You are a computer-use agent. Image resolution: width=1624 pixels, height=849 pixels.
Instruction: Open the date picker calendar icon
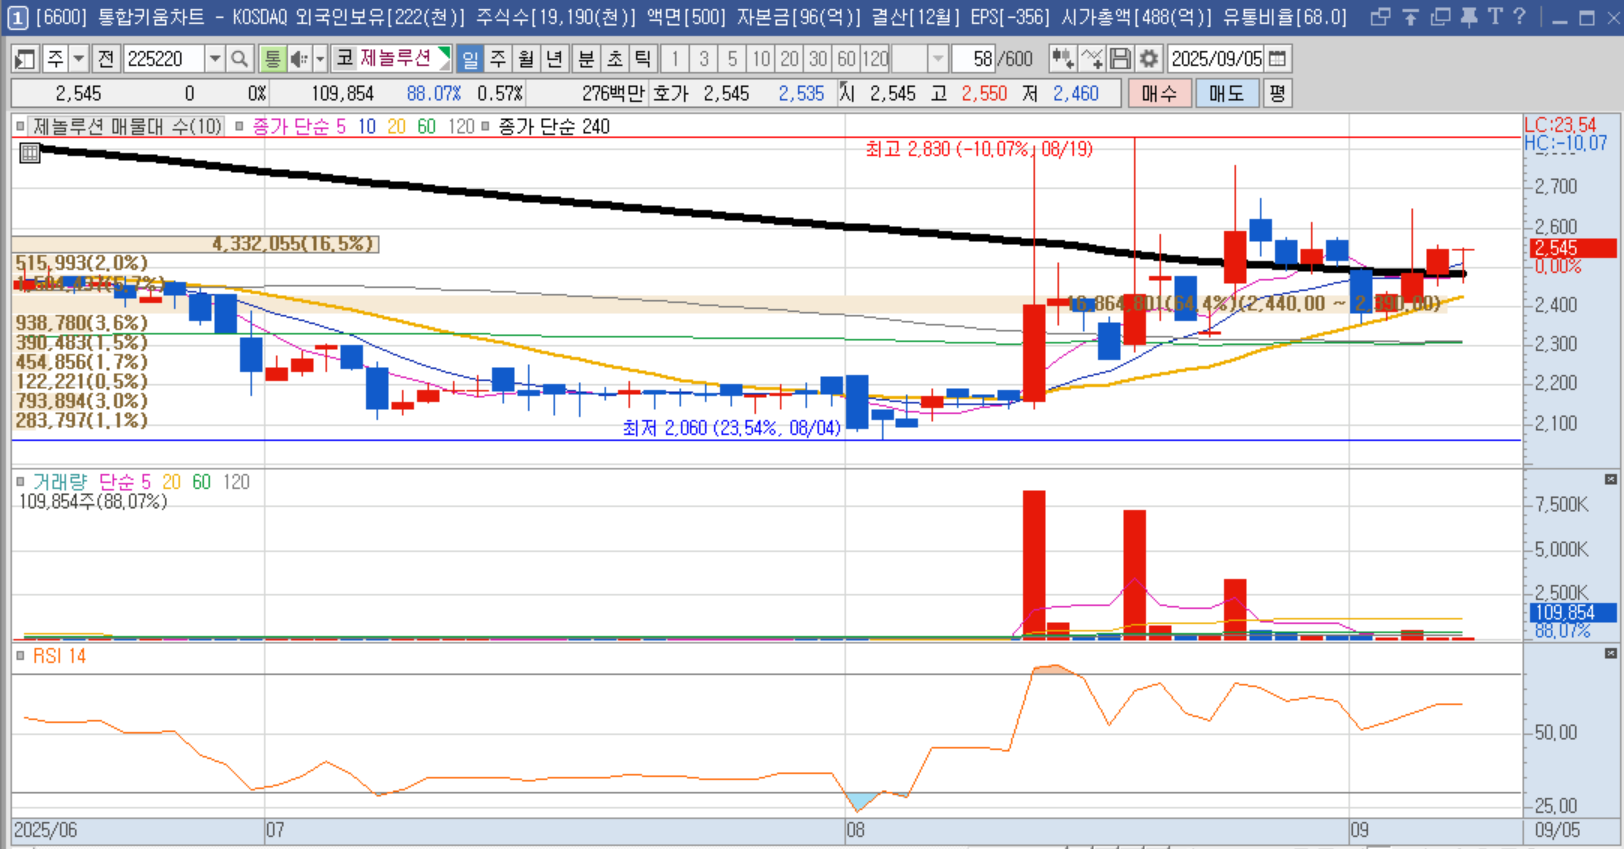1277,59
